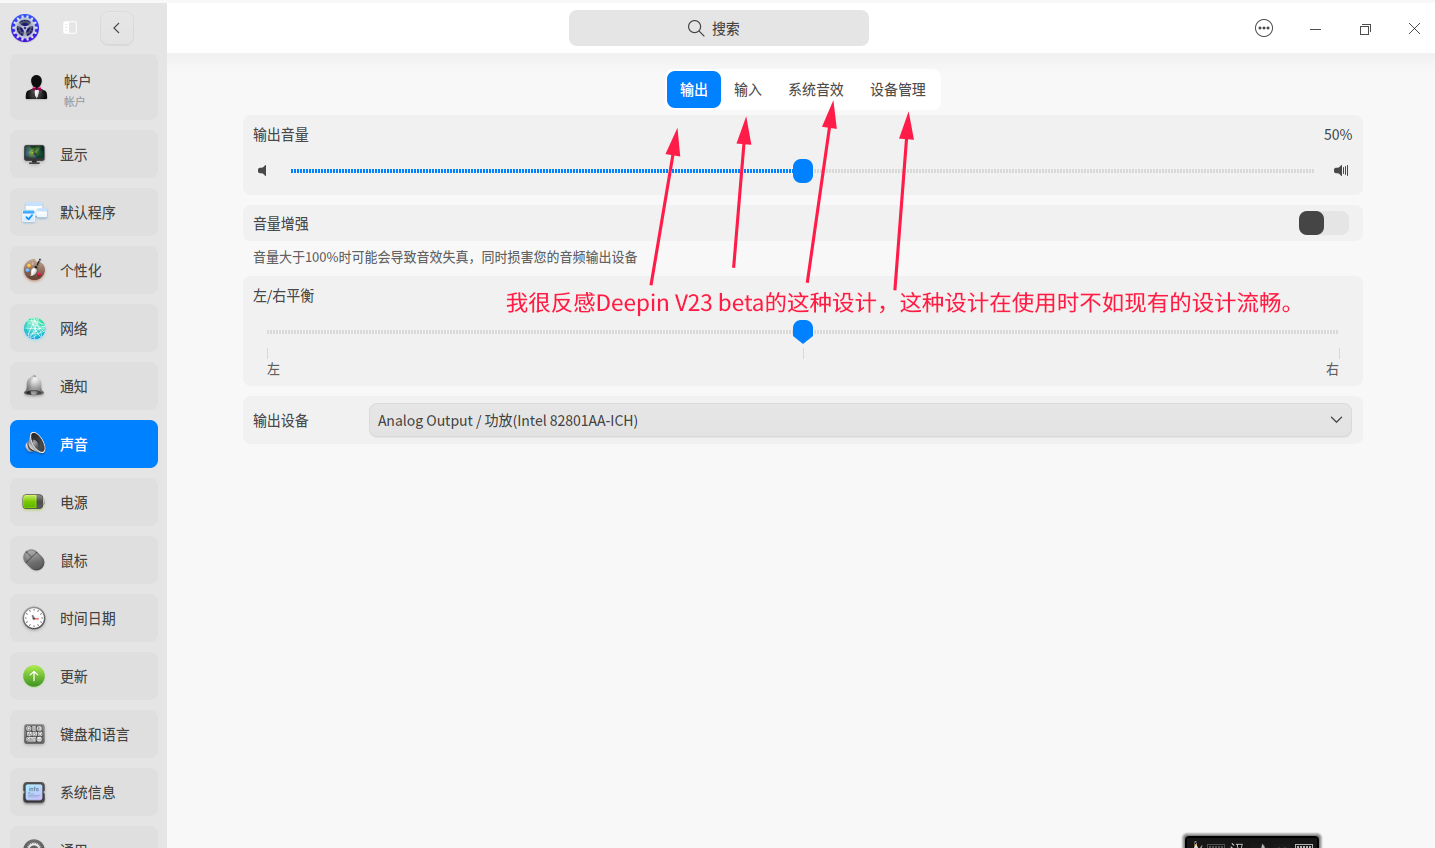
Task: Open 默认程序 settings in sidebar
Action: tap(84, 212)
